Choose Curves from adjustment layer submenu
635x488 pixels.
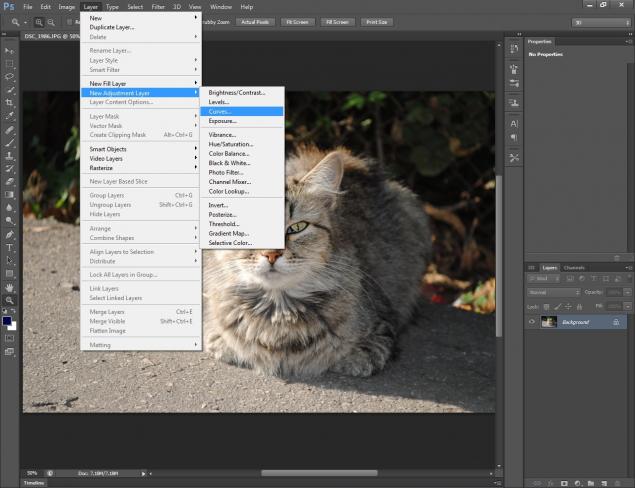[x=220, y=111]
